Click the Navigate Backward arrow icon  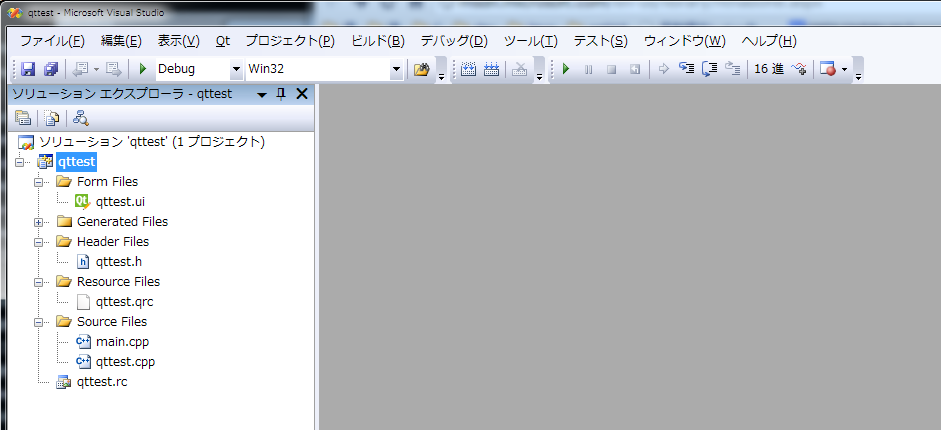(79, 69)
